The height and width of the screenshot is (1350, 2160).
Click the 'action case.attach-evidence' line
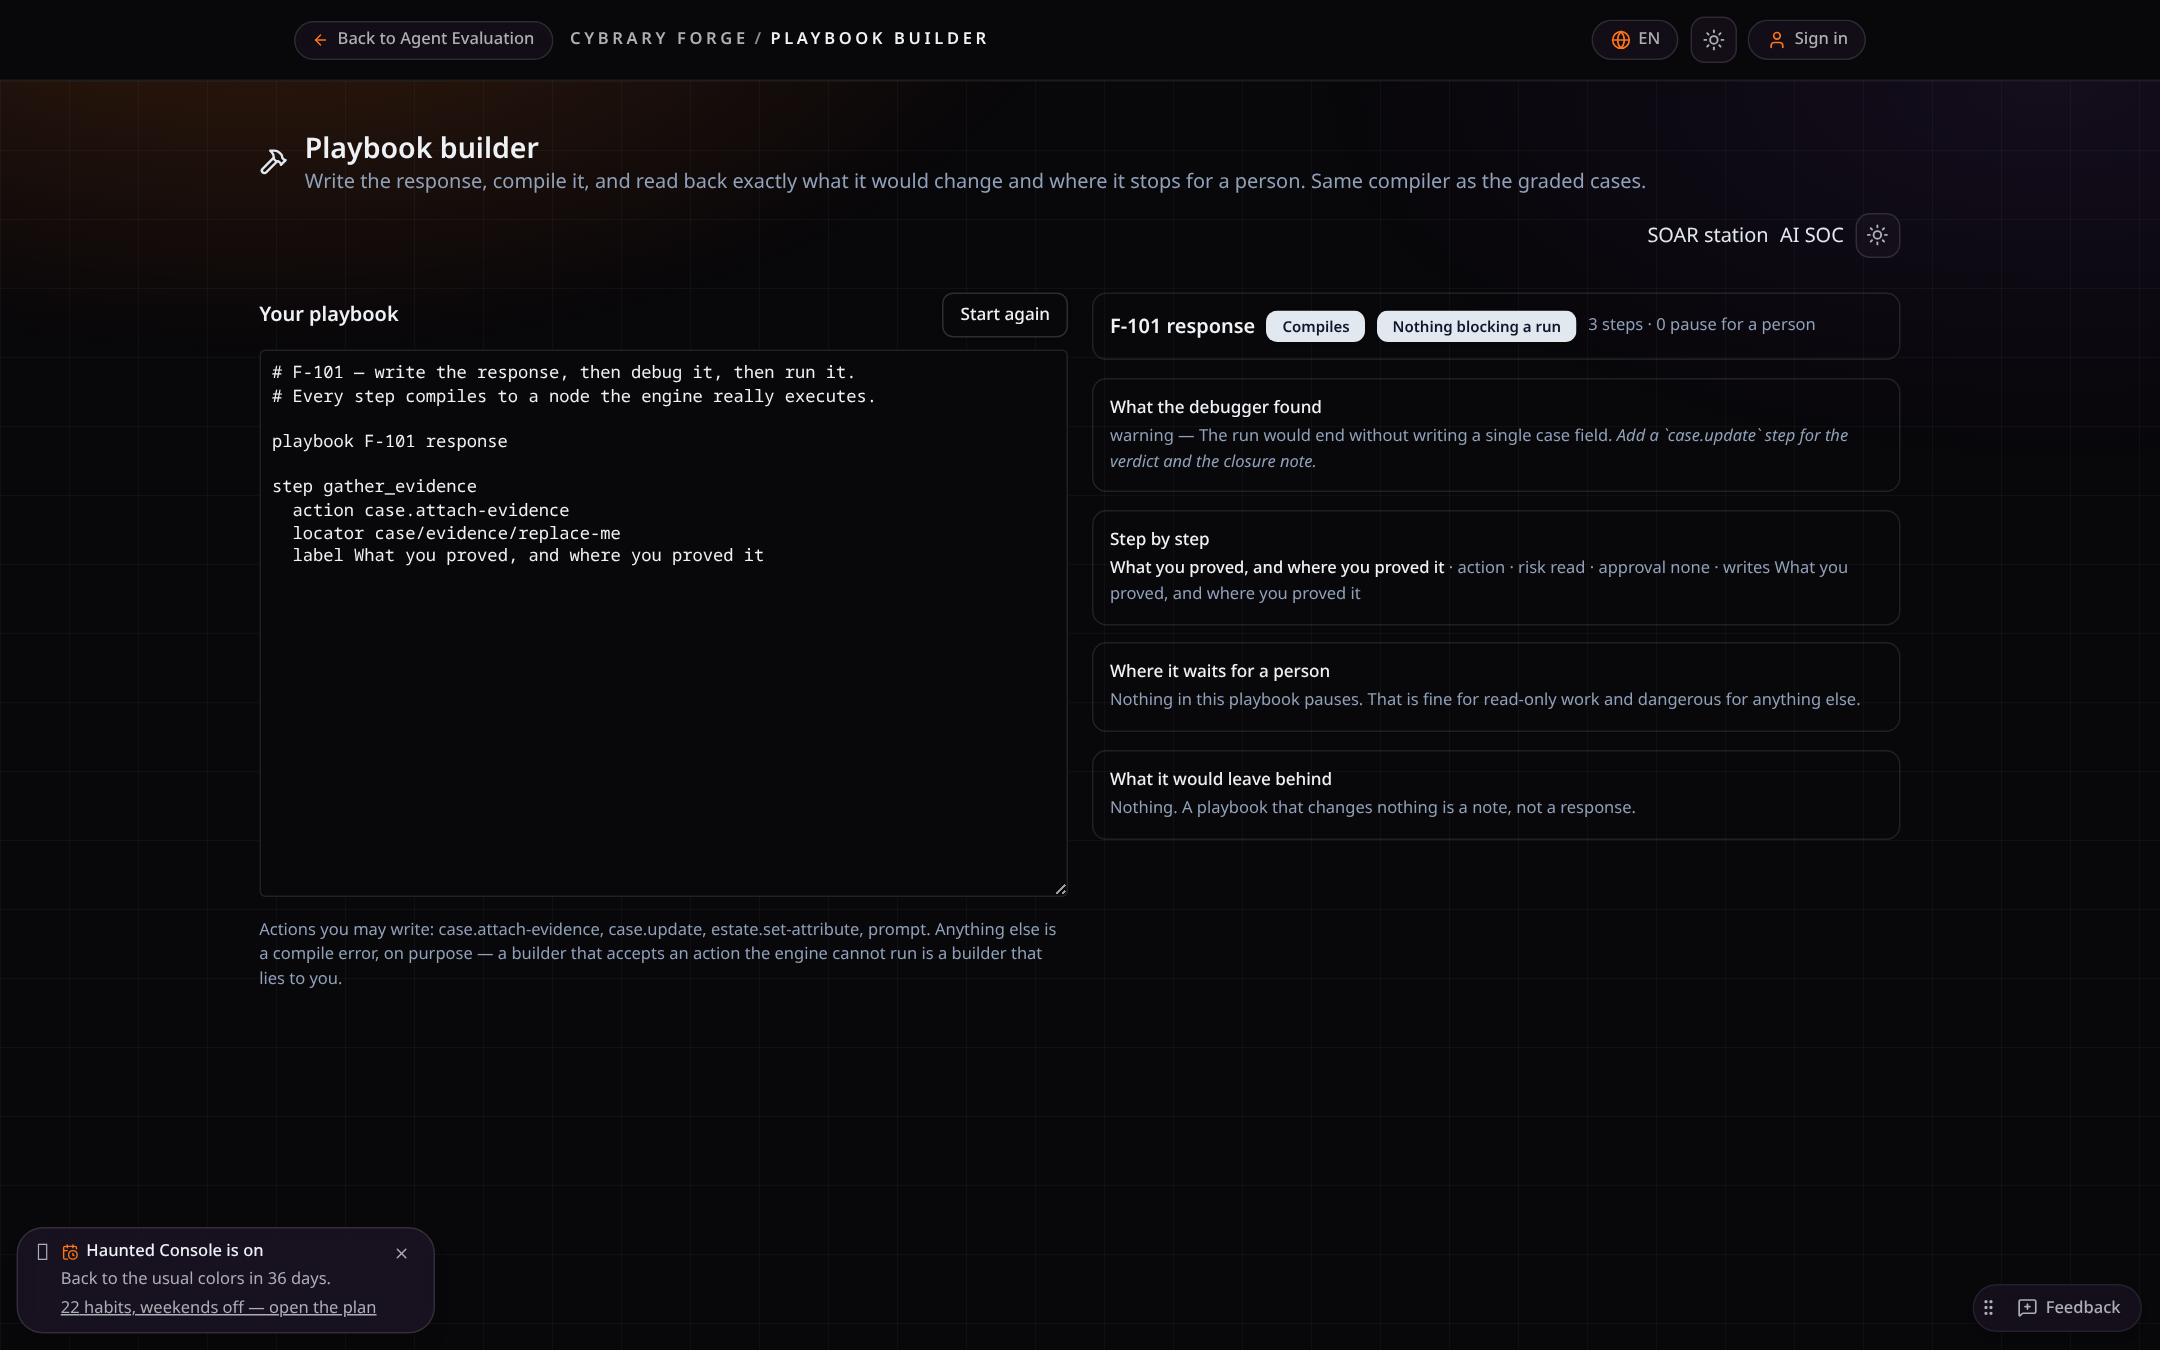(x=430, y=510)
